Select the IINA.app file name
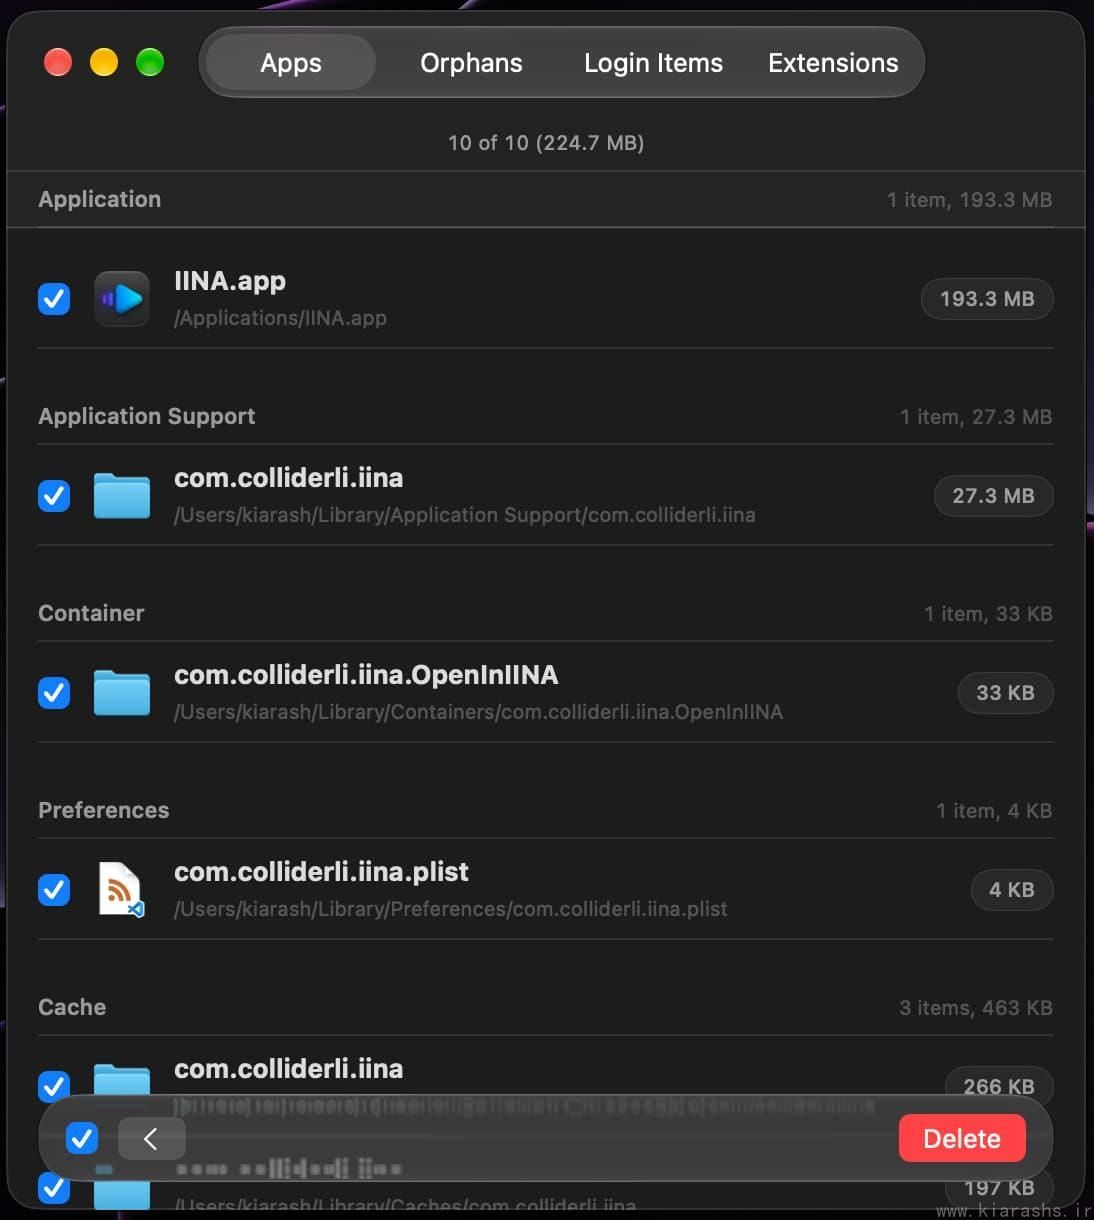The height and width of the screenshot is (1220, 1094). point(230,281)
